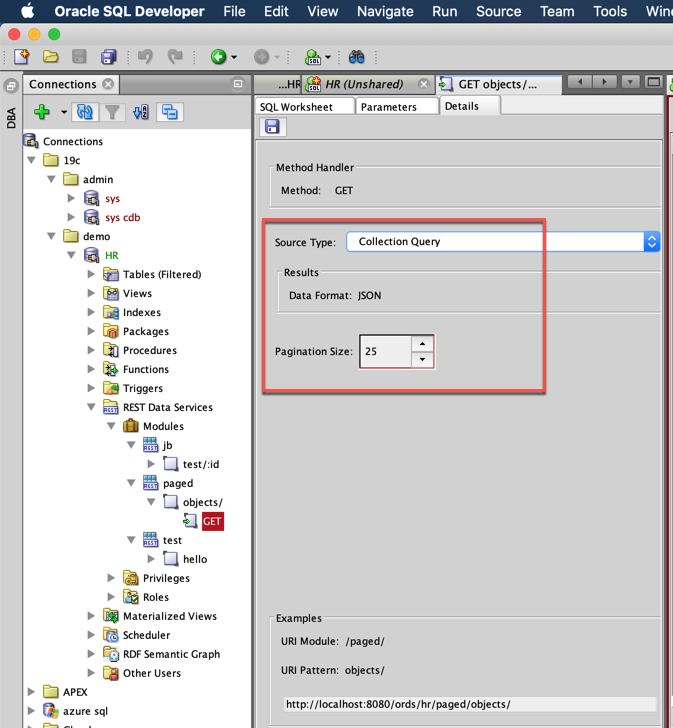
Task: Expand Tables (Filtered) node
Action: tap(91, 274)
